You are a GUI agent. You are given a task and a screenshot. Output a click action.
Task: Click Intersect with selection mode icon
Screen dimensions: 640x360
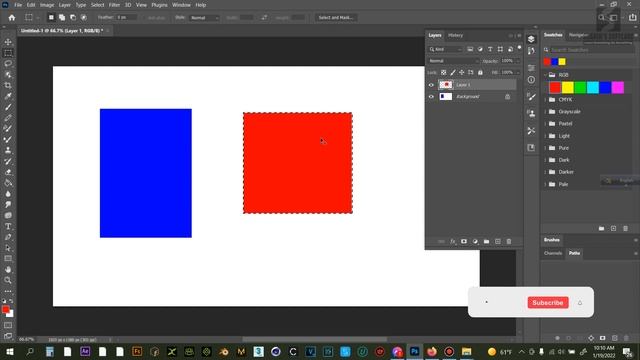[84, 18]
